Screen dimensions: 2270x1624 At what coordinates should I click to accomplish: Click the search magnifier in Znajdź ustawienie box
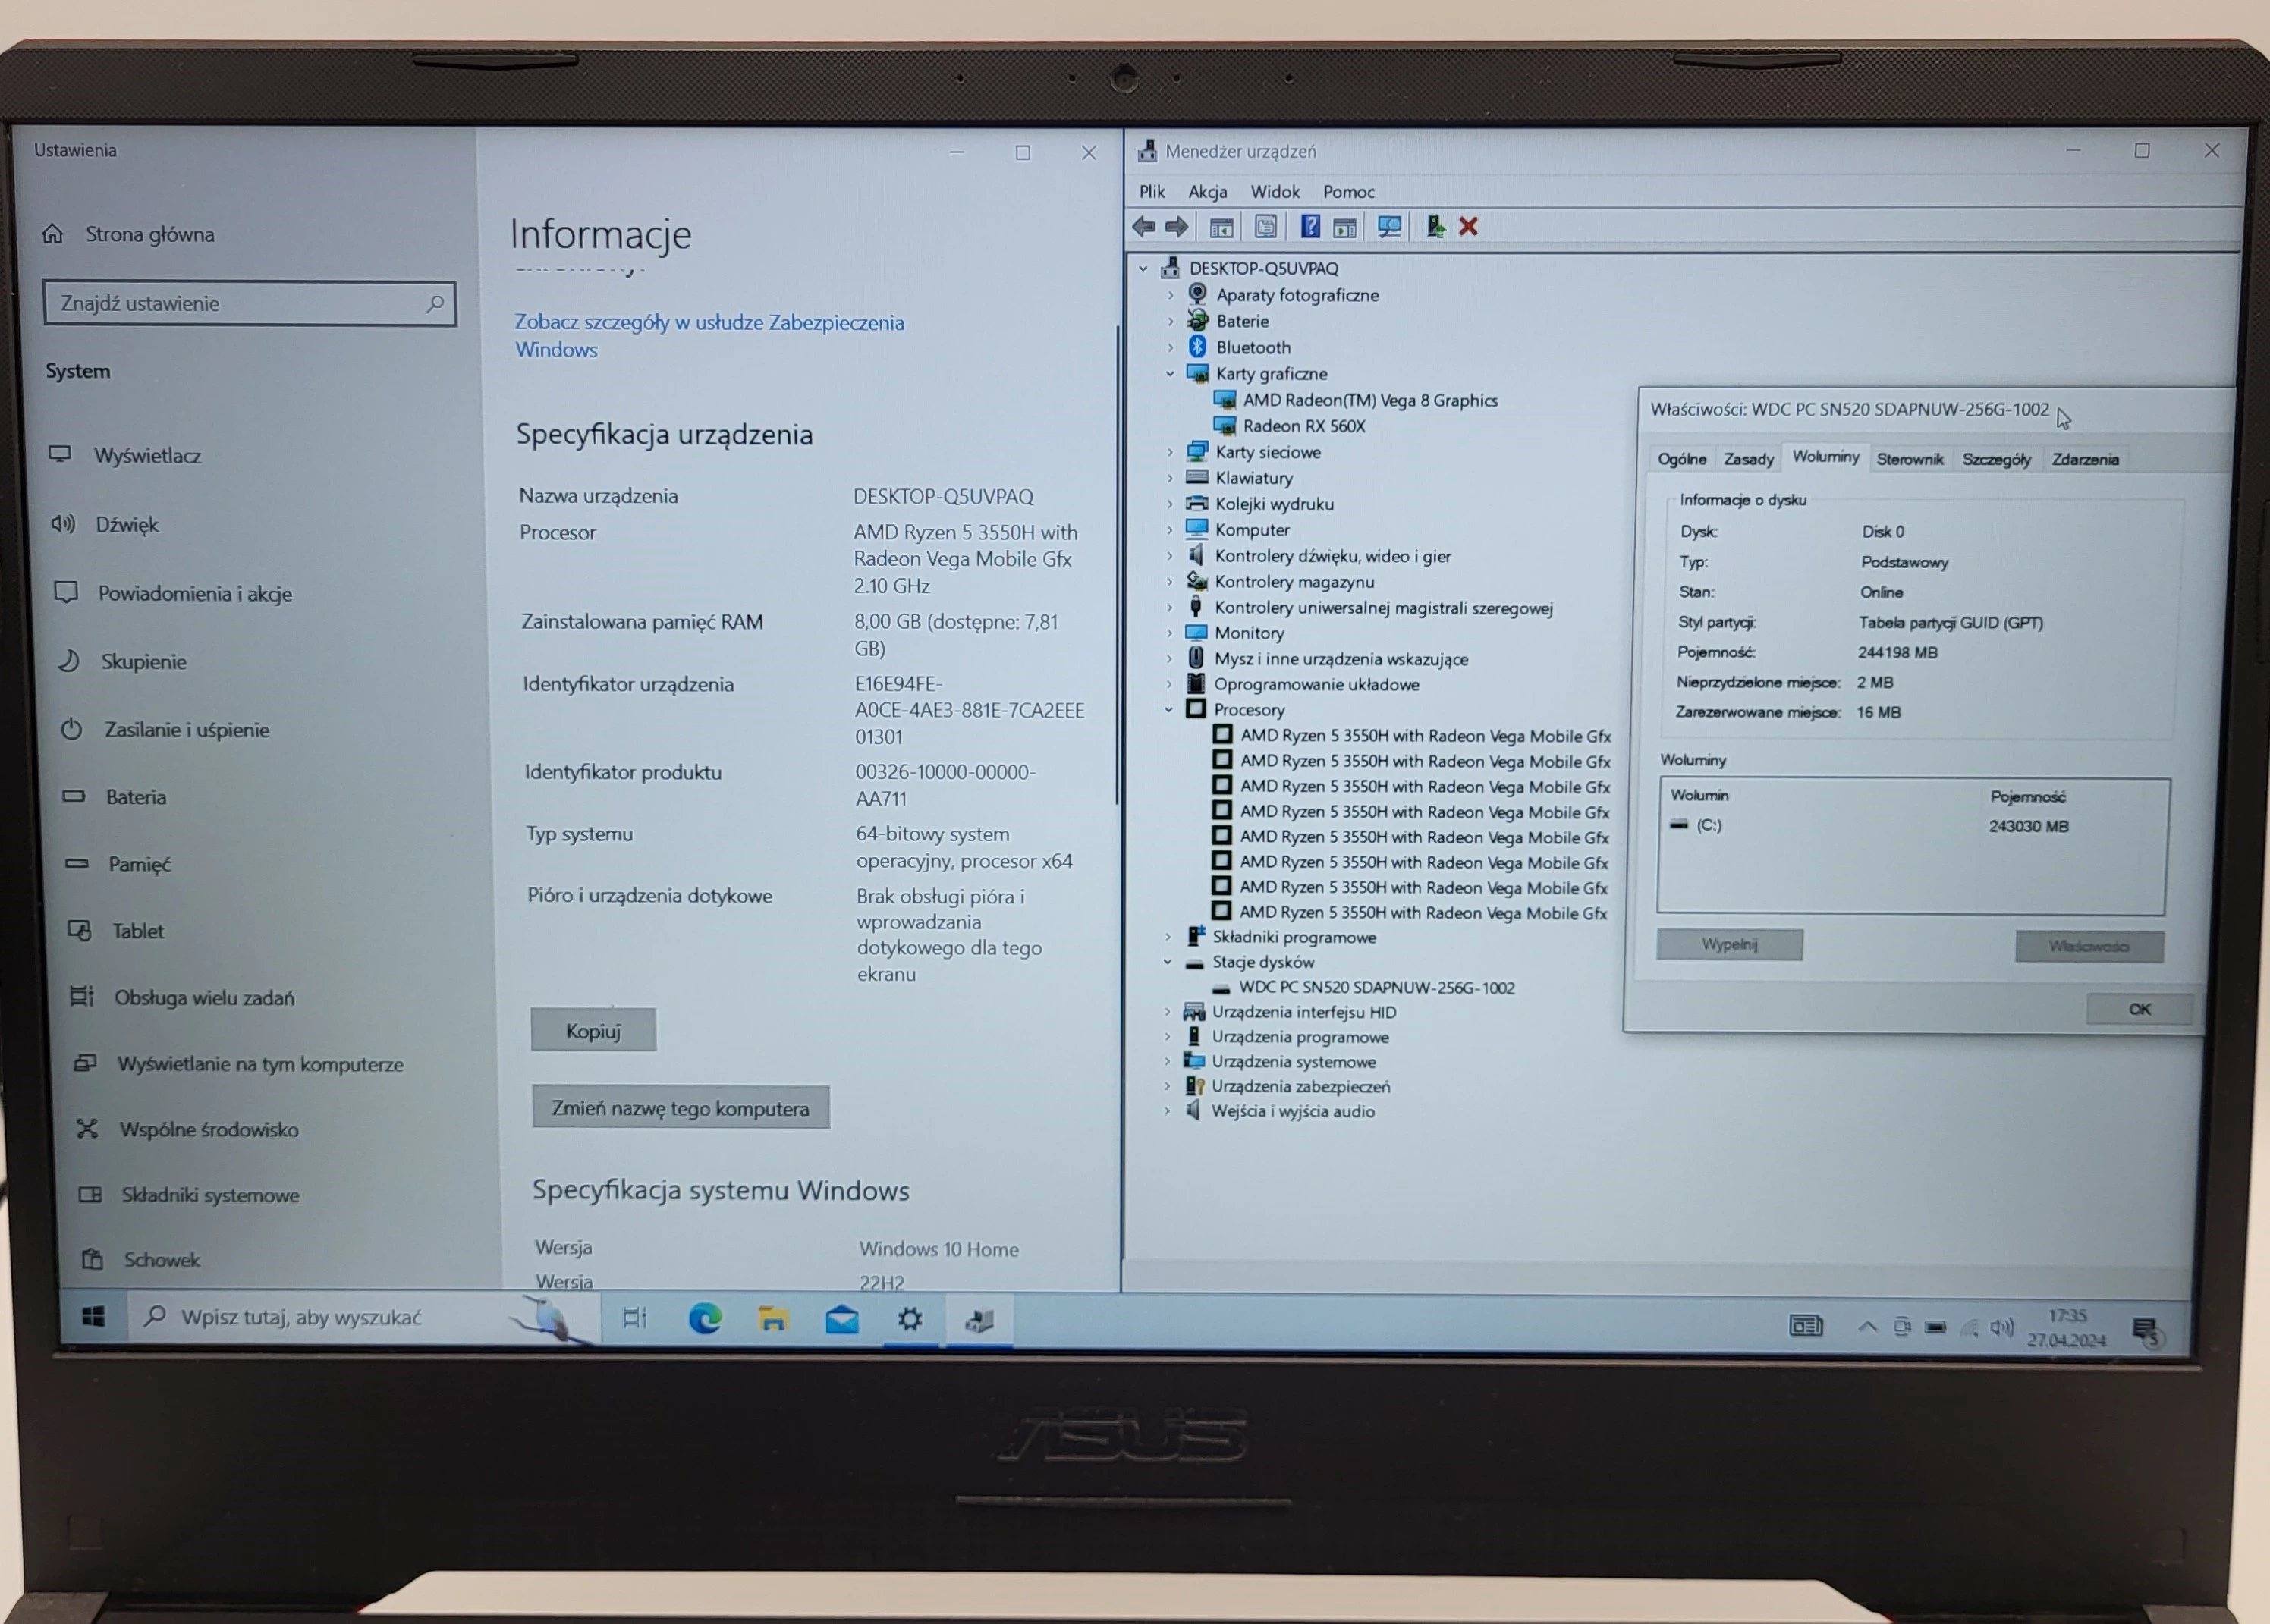434,303
